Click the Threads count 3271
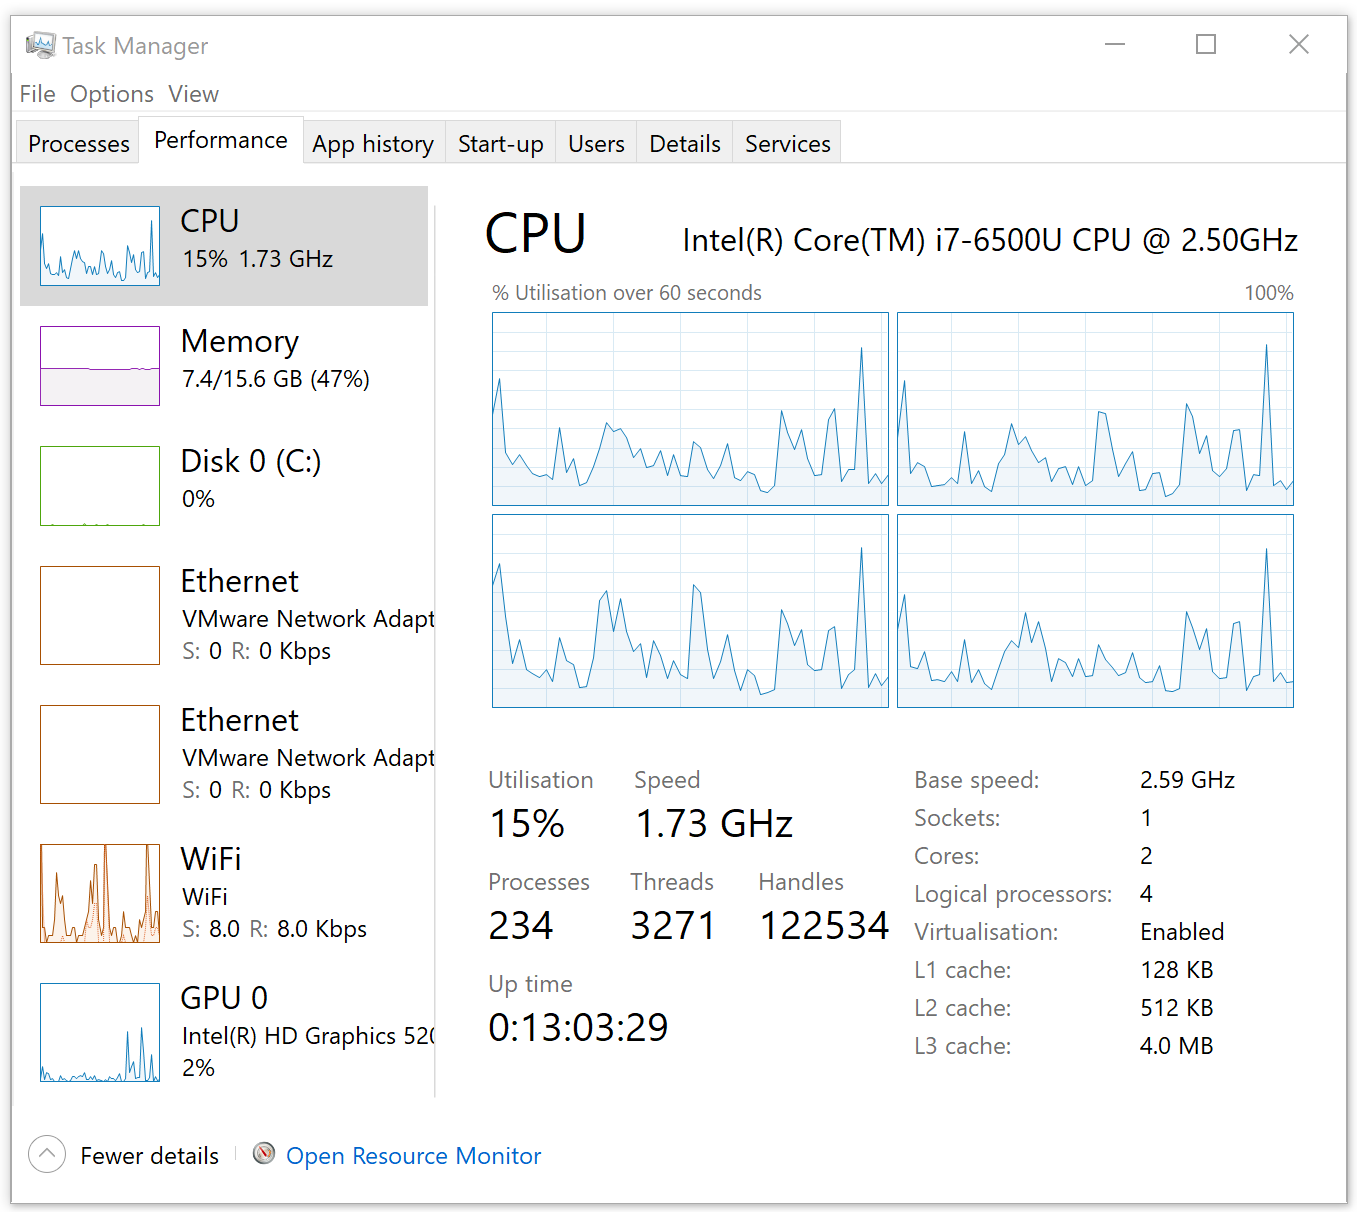 673,925
